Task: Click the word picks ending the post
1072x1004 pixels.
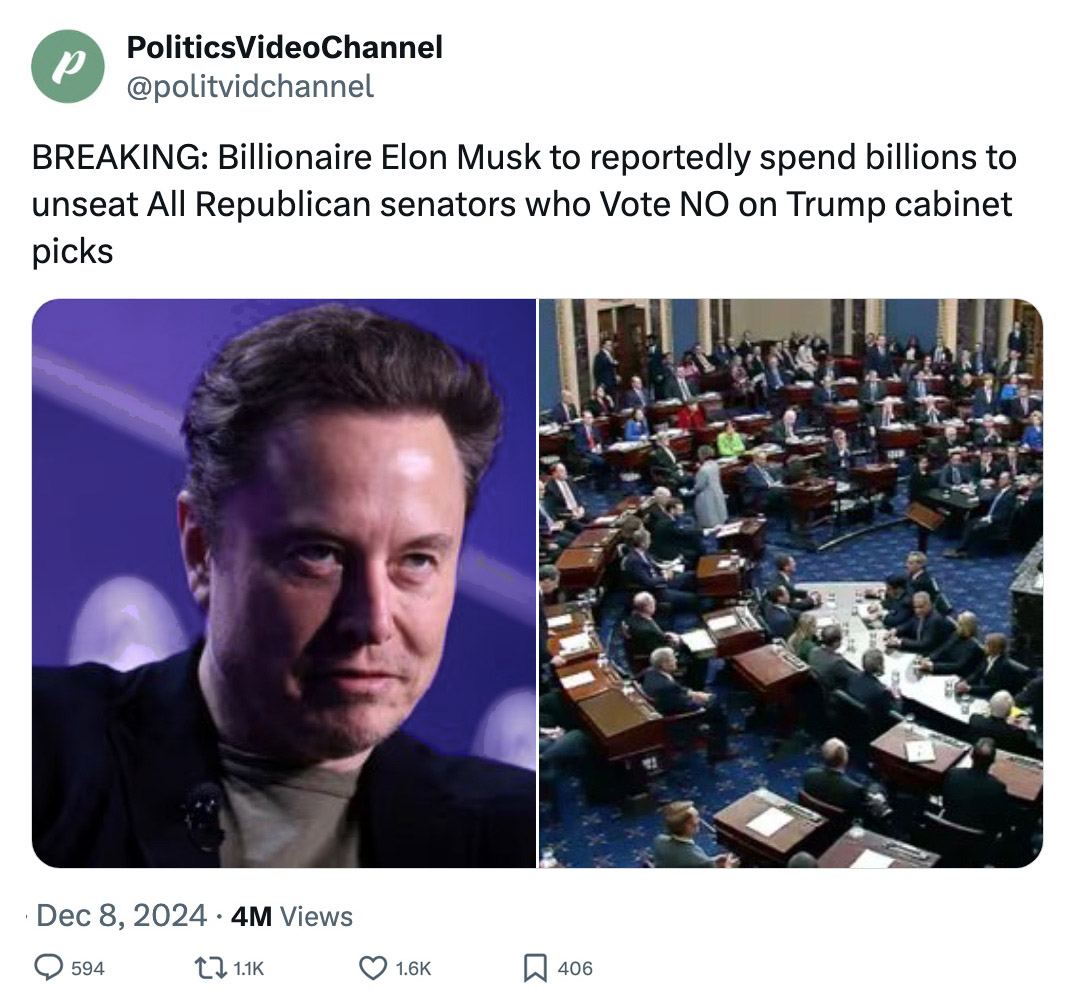Action: click(72, 252)
